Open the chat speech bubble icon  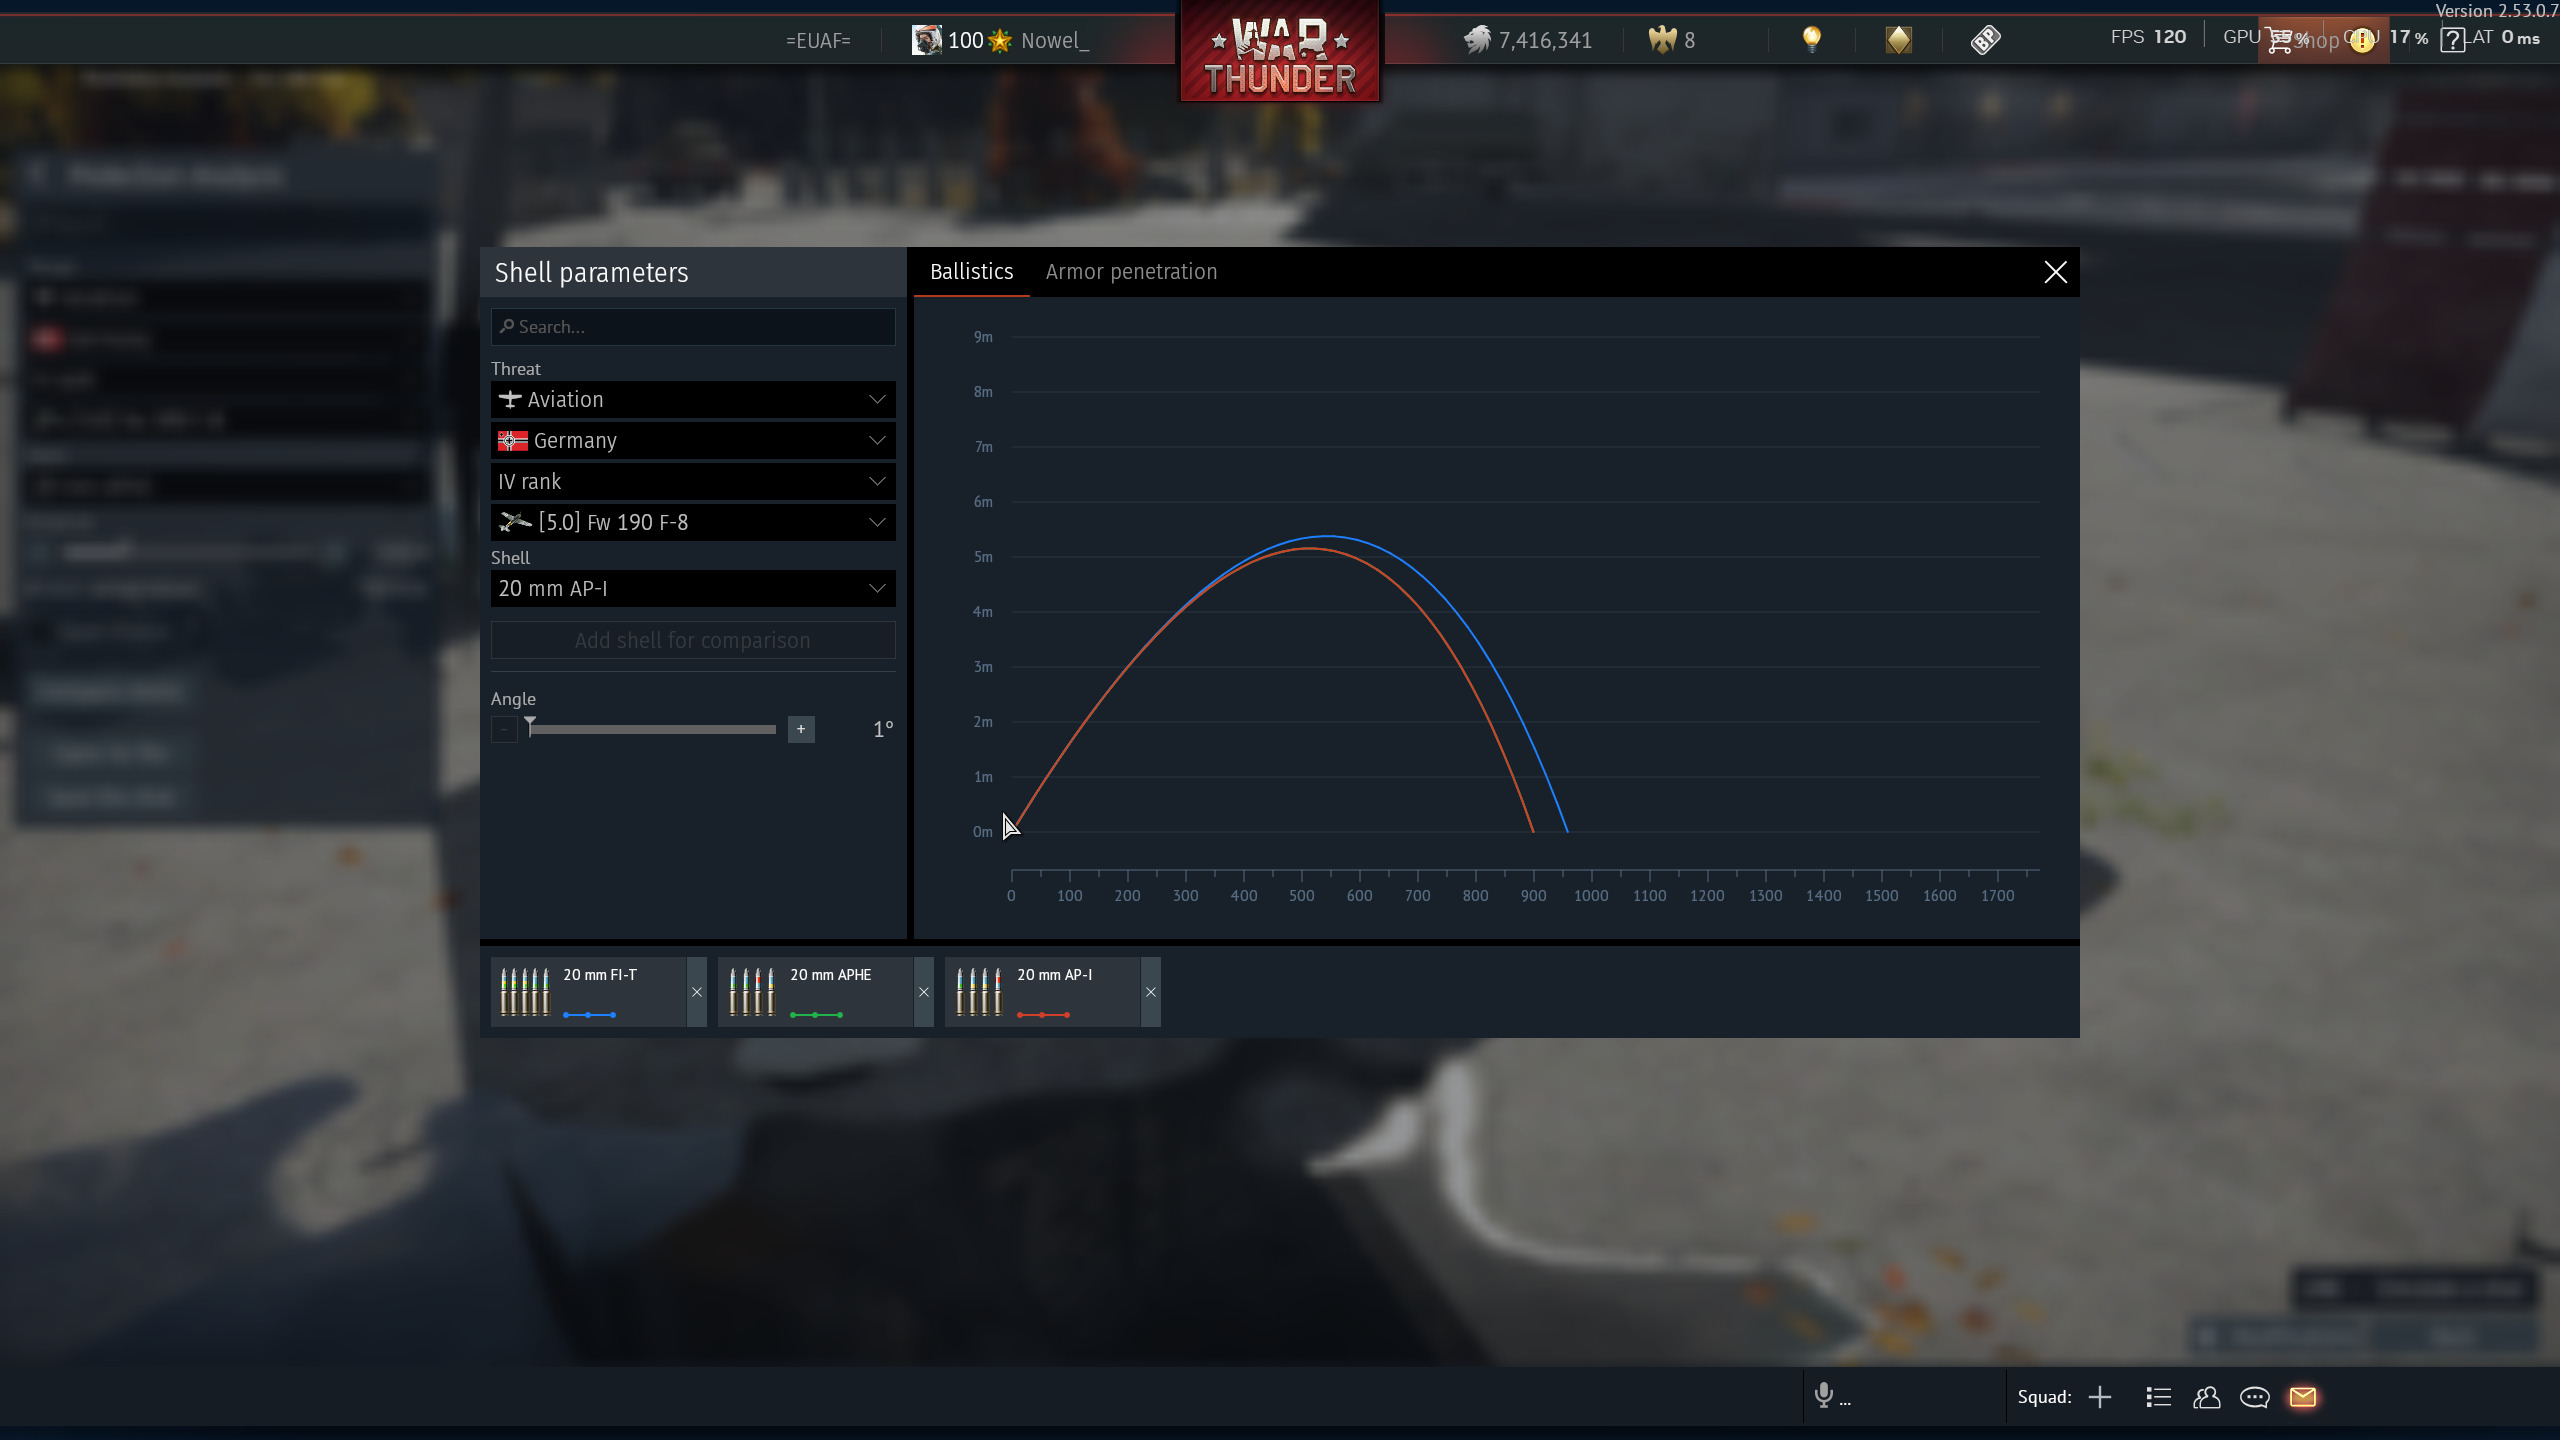click(2254, 1397)
